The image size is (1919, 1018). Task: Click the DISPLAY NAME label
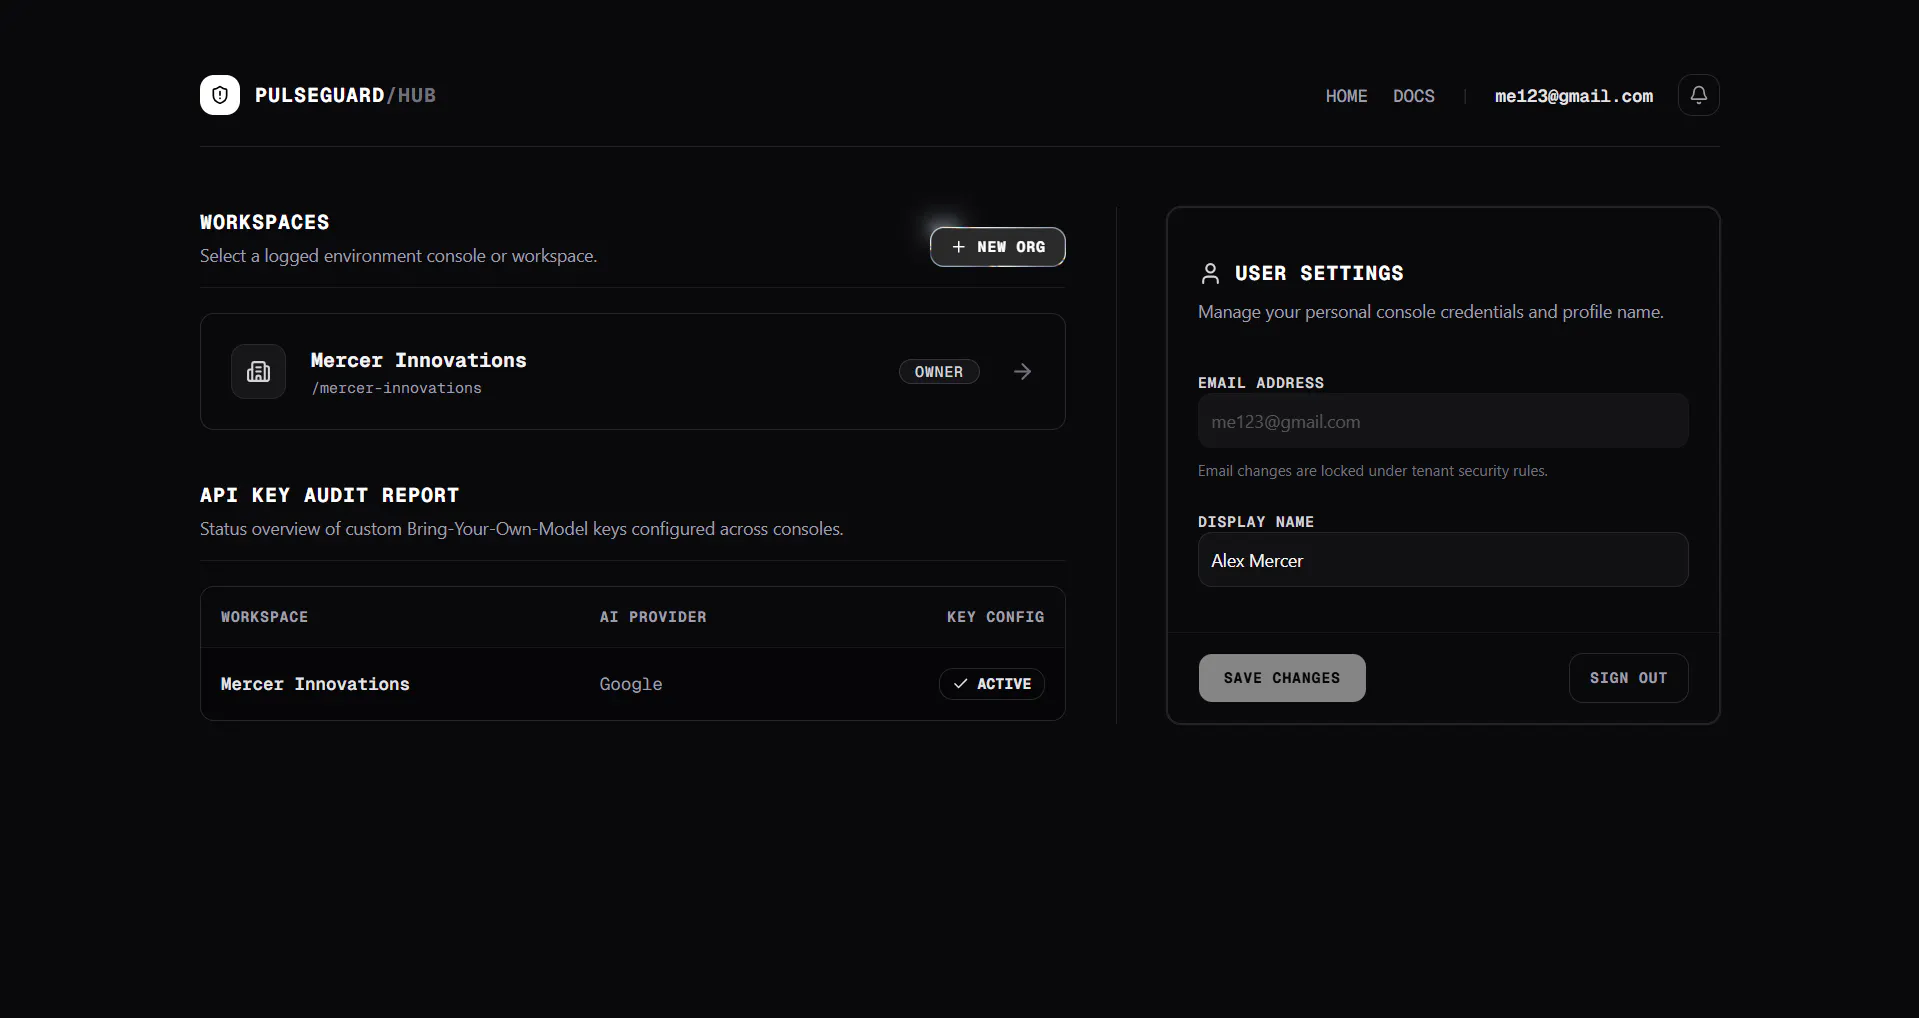click(x=1255, y=522)
